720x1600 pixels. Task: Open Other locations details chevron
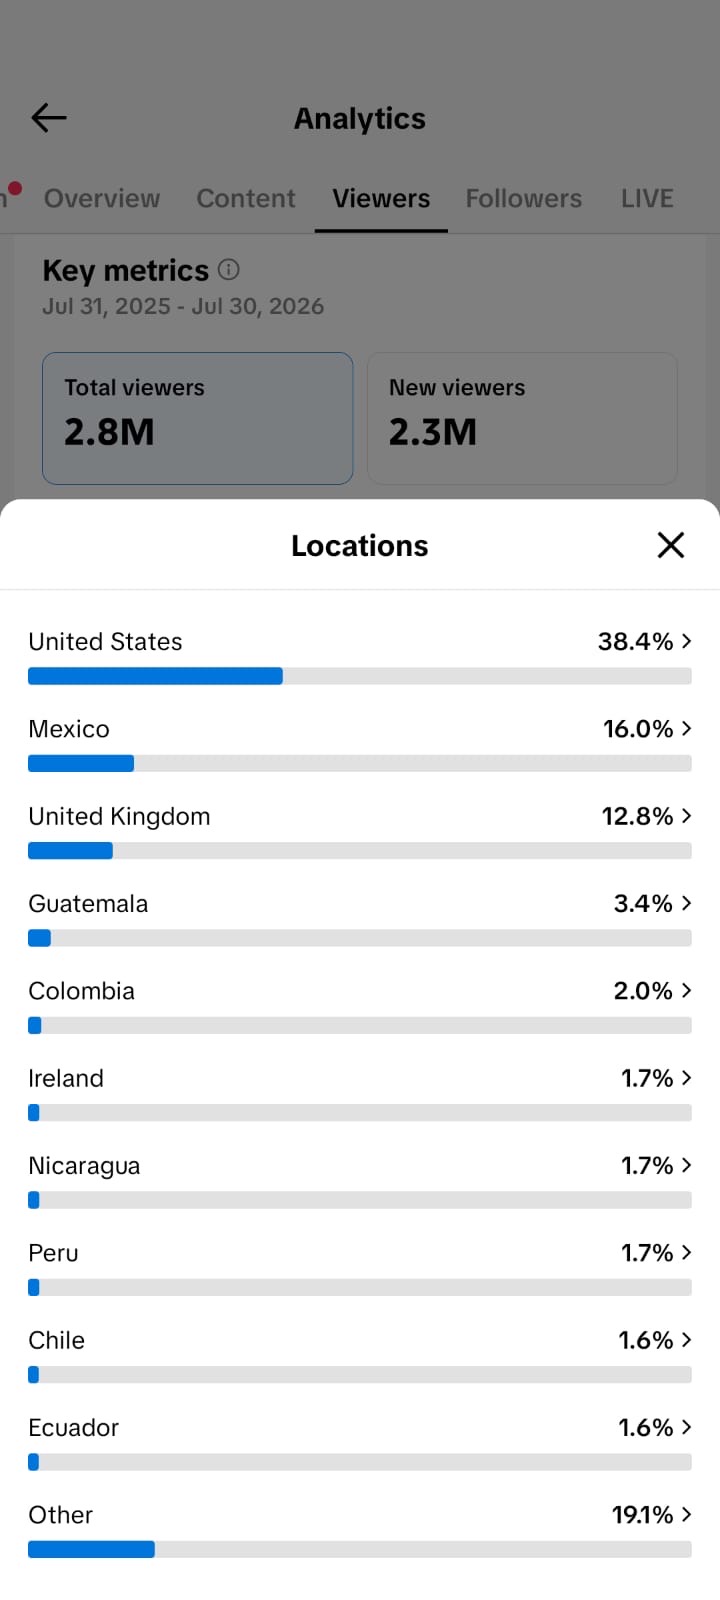pos(687,1514)
